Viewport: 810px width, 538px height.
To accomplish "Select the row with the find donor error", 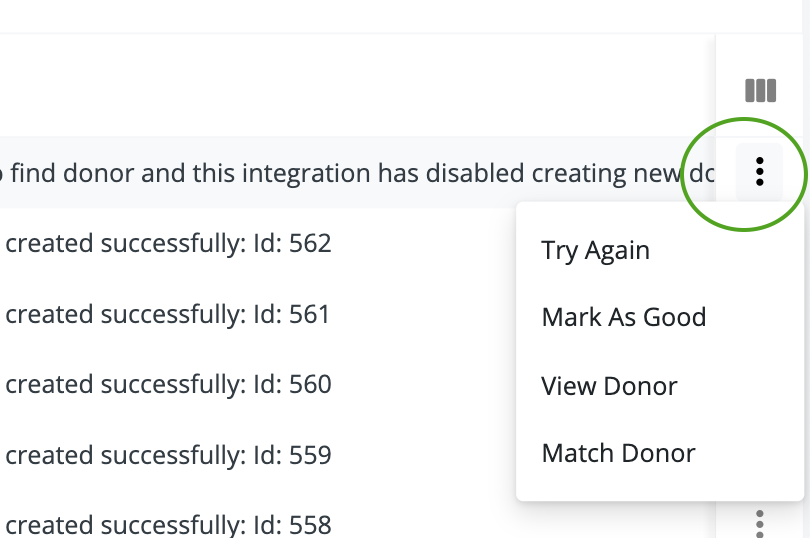I will point(300,172).
